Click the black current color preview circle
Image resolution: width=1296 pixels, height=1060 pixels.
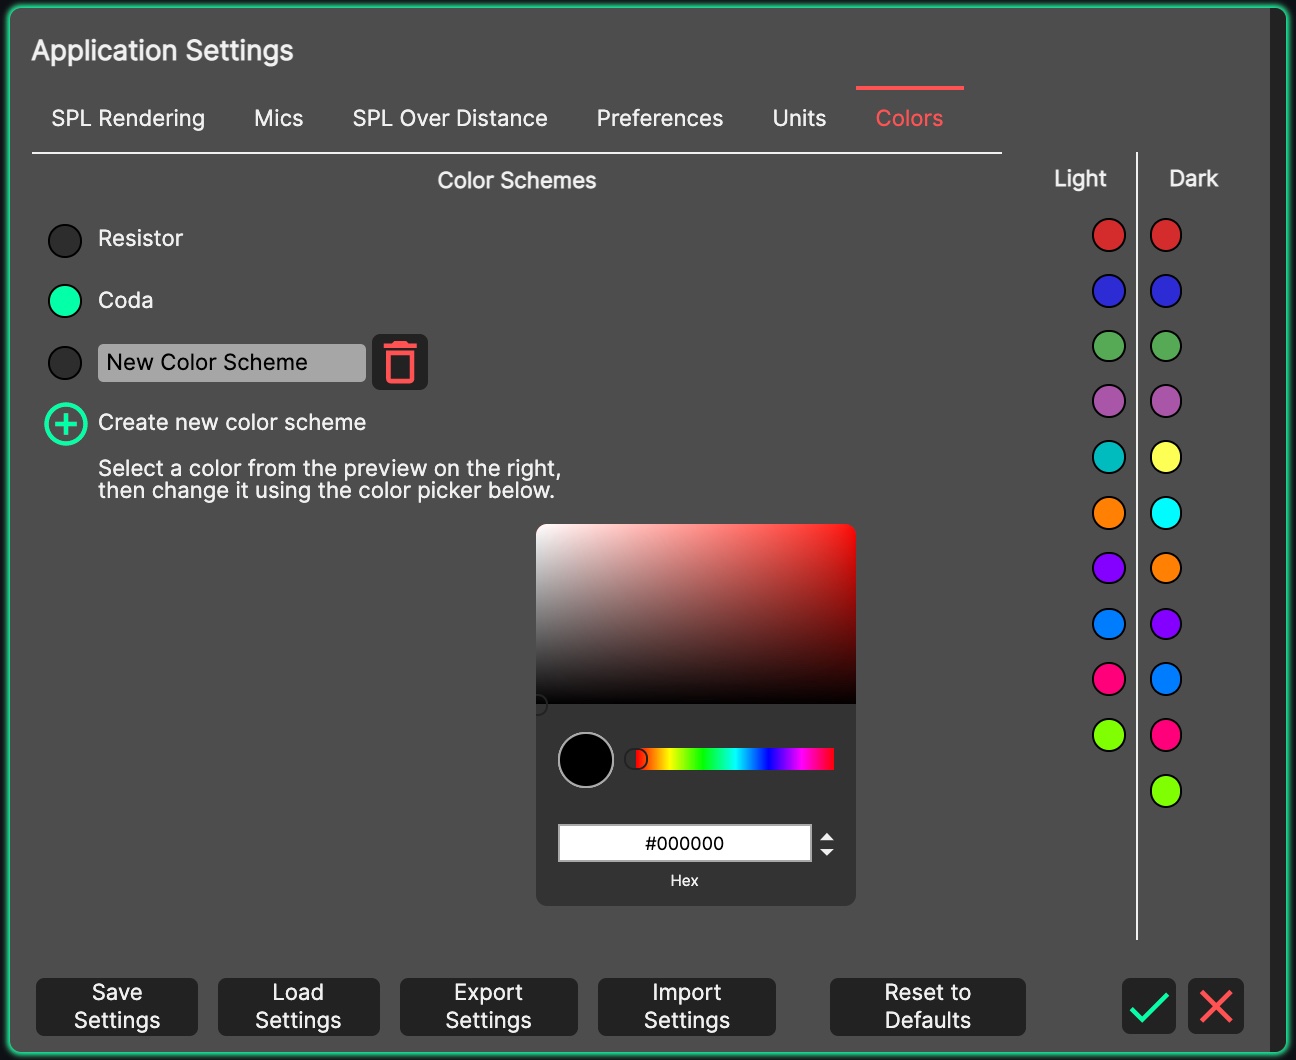[586, 760]
